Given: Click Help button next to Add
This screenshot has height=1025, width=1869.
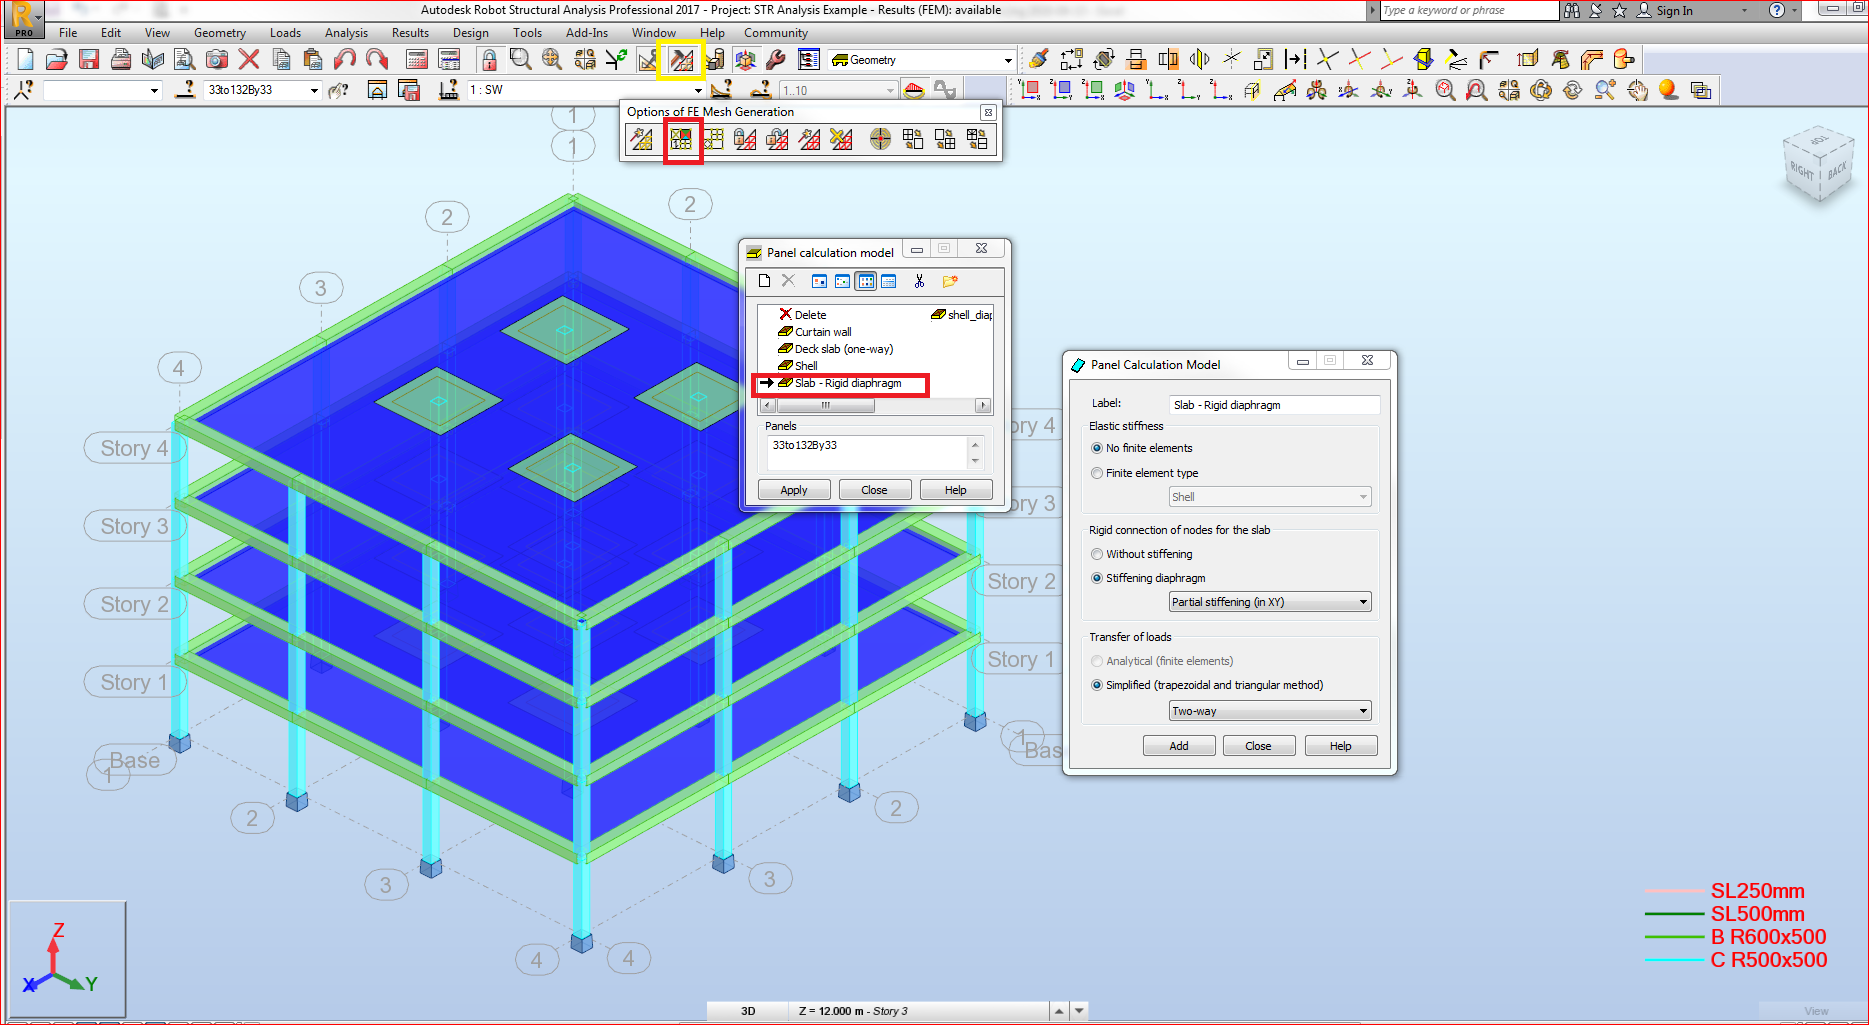Looking at the screenshot, I should pyautogui.click(x=1340, y=746).
